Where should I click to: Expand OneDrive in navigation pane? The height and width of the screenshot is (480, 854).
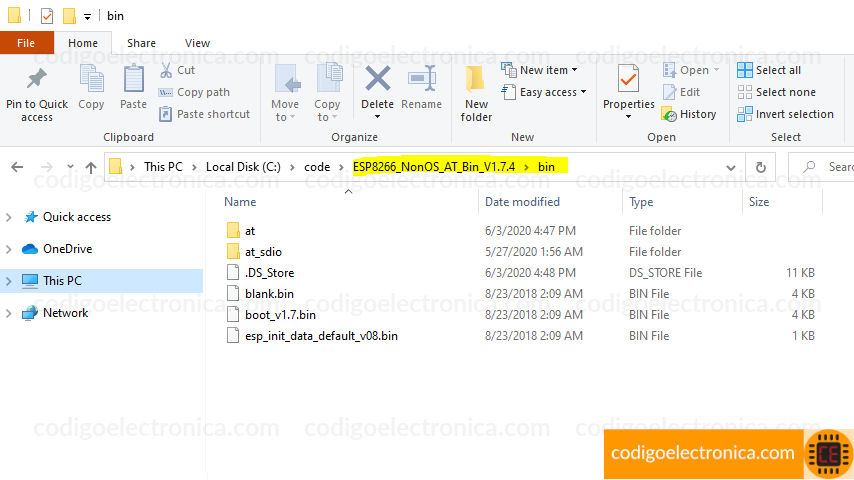tap(9, 250)
